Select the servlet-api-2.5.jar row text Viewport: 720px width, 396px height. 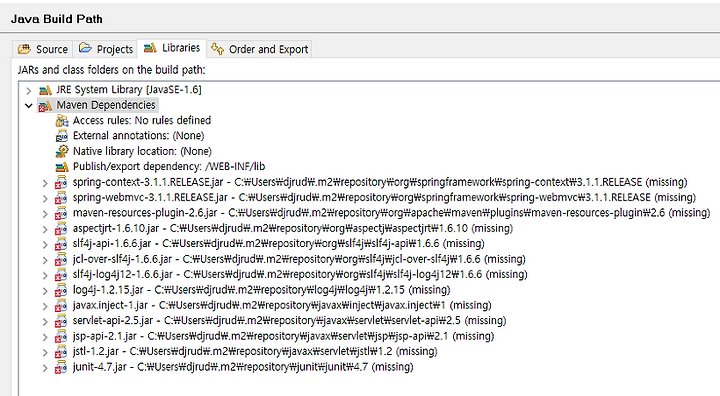click(289, 321)
